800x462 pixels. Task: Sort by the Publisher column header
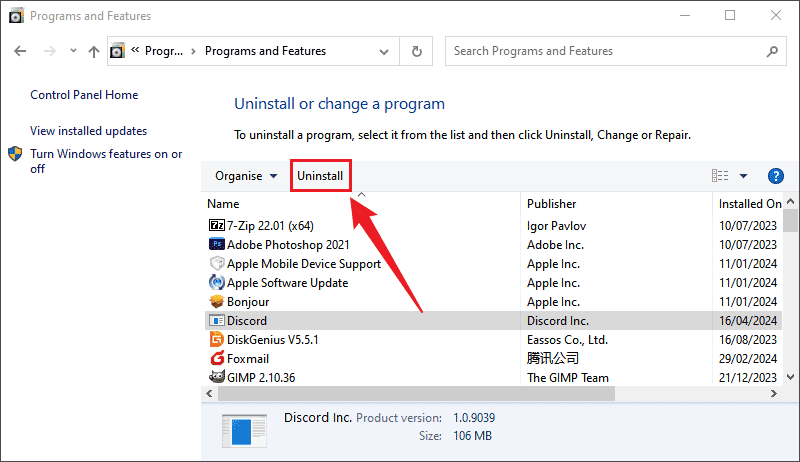(552, 204)
